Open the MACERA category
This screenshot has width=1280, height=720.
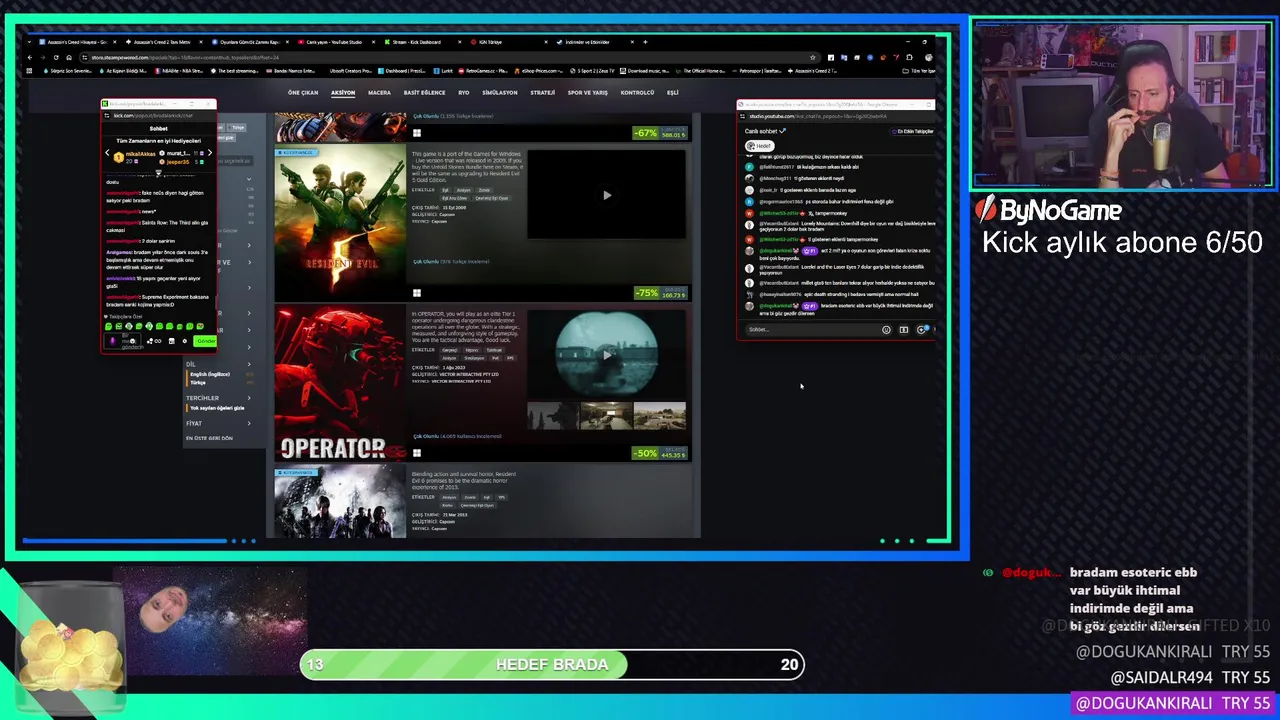379,92
